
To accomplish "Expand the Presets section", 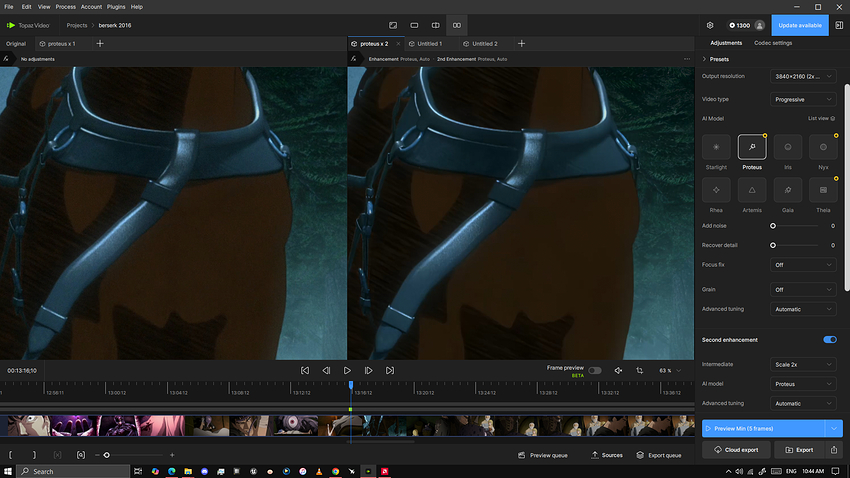I will tap(716, 59).
